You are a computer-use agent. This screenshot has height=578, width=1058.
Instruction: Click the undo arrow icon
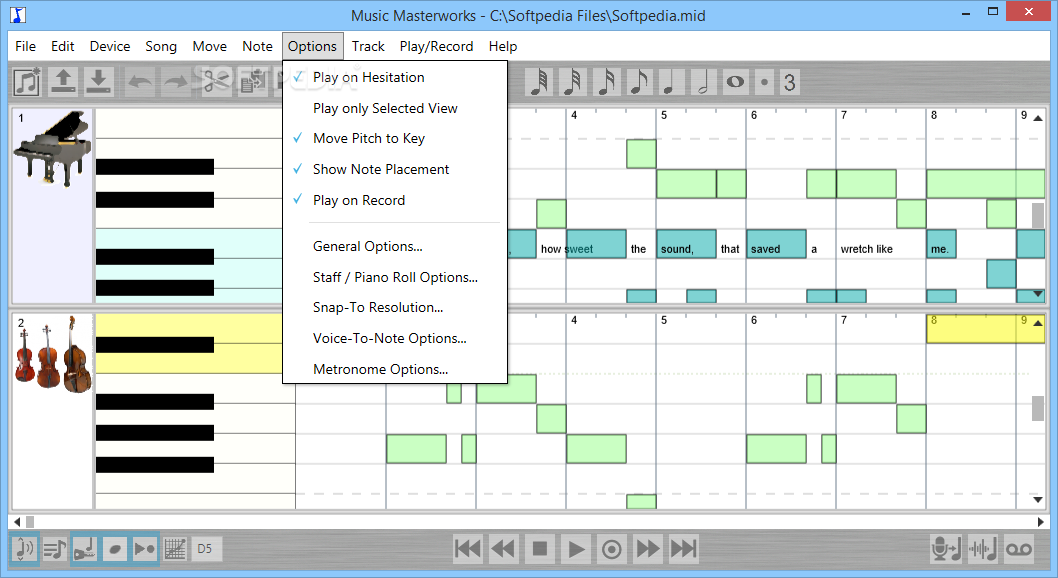[x=140, y=82]
